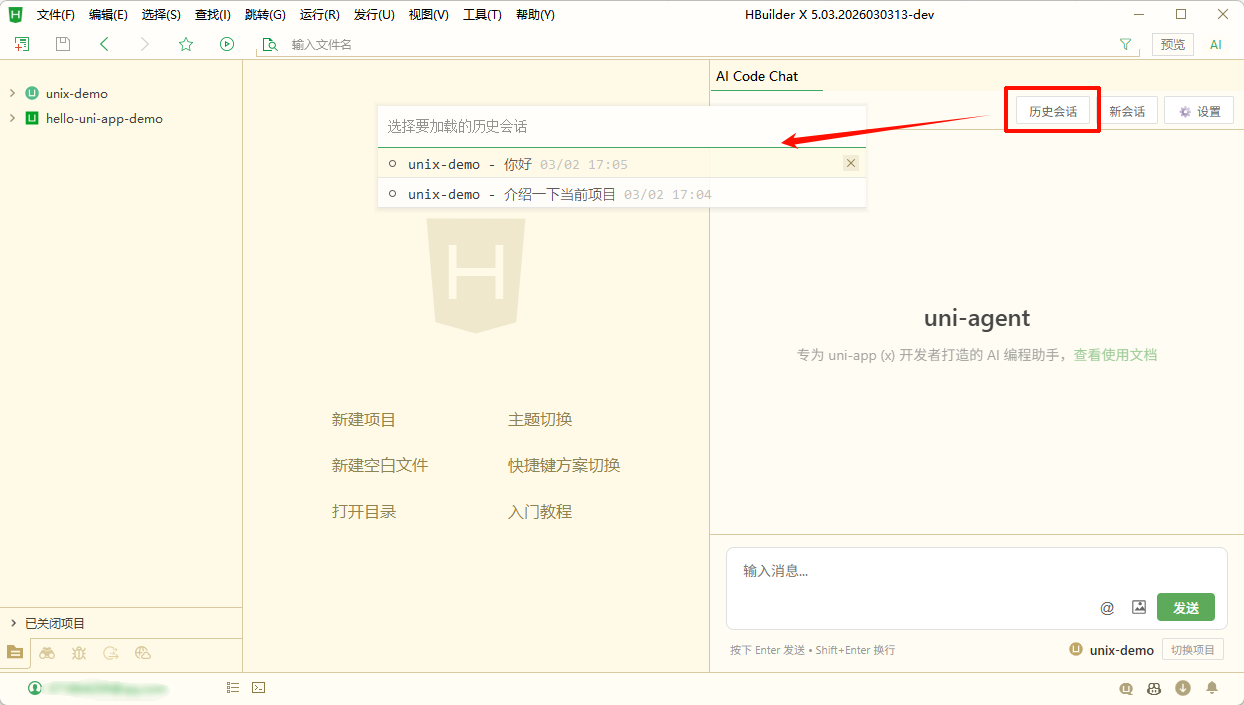This screenshot has width=1244, height=705.
Task: Toggle the AI panel button in toolbar
Action: (x=1216, y=44)
